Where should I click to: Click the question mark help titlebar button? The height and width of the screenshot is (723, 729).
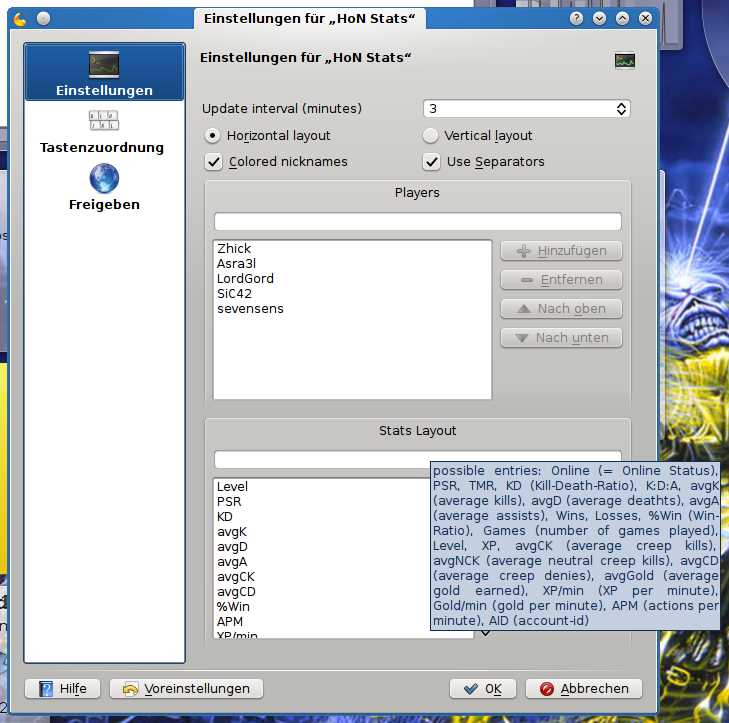[x=576, y=19]
